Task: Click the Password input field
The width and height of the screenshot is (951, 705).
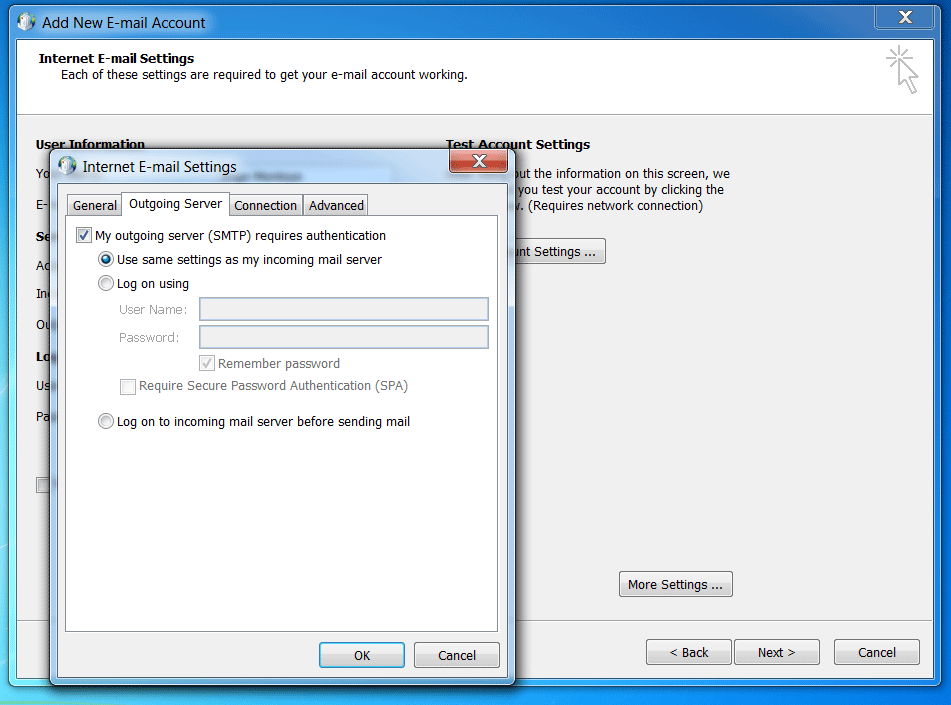Action: click(x=343, y=337)
